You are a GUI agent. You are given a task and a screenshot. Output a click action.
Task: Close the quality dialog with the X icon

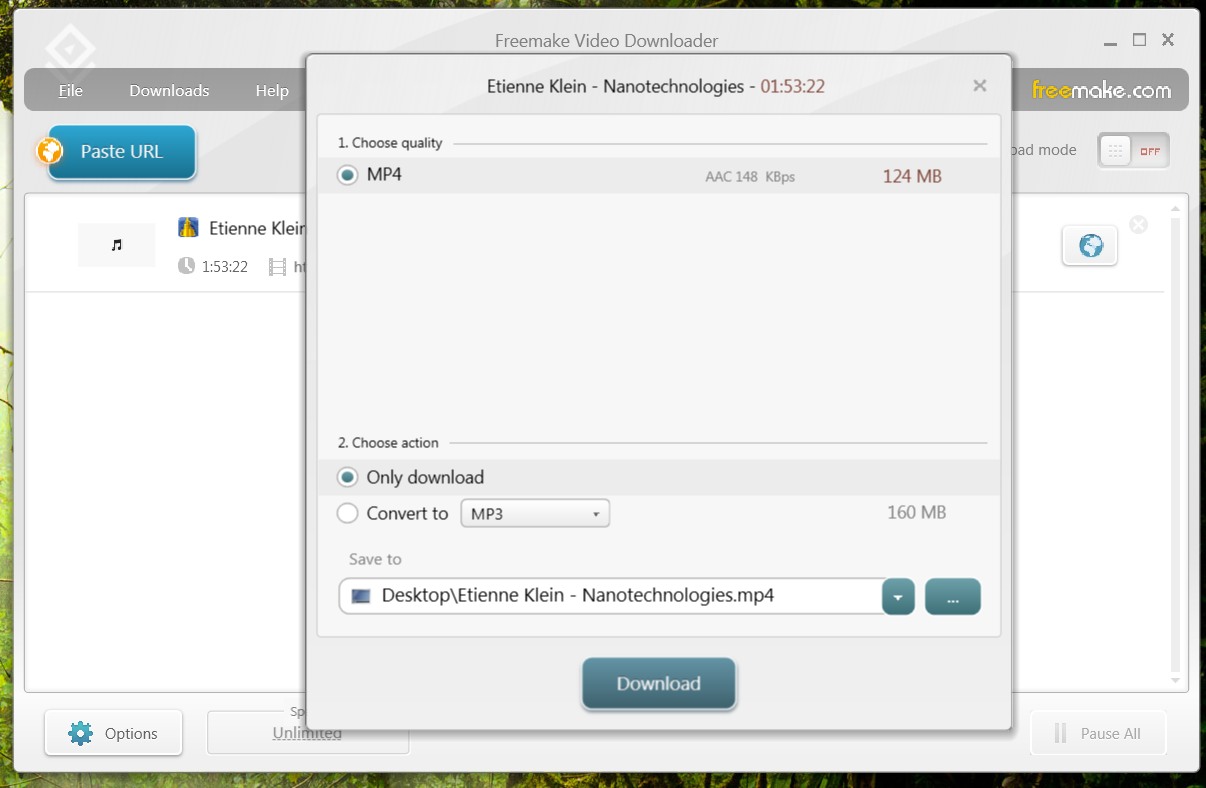(x=980, y=86)
